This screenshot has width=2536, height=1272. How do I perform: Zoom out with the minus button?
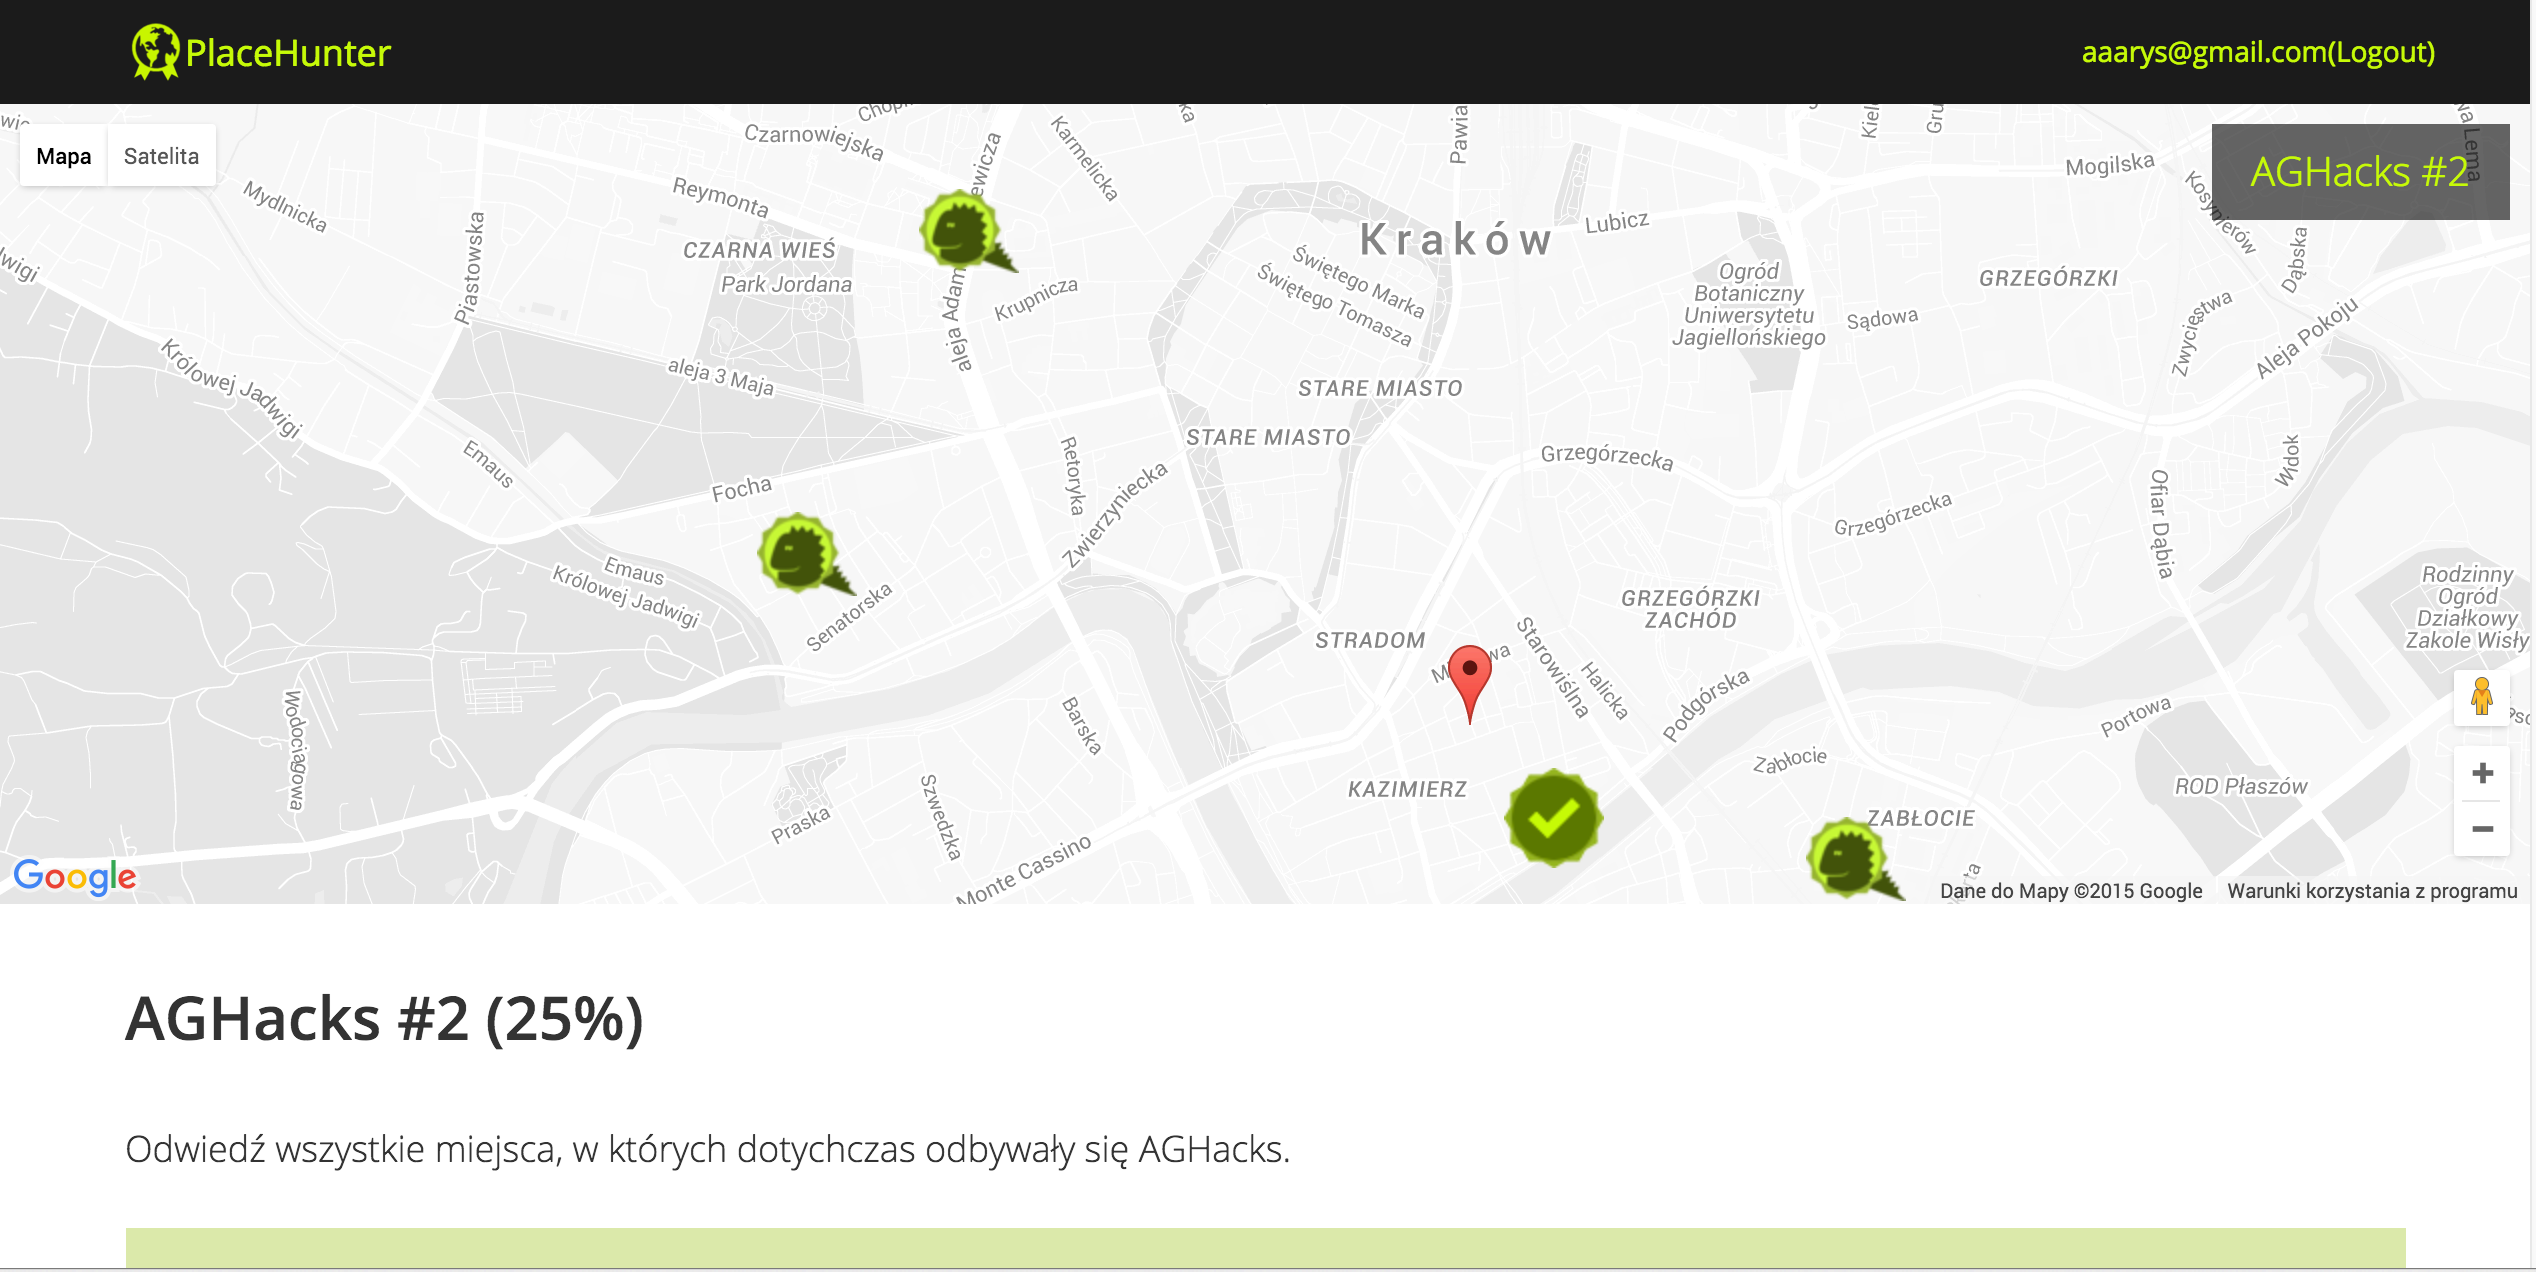pyautogui.click(x=2481, y=829)
